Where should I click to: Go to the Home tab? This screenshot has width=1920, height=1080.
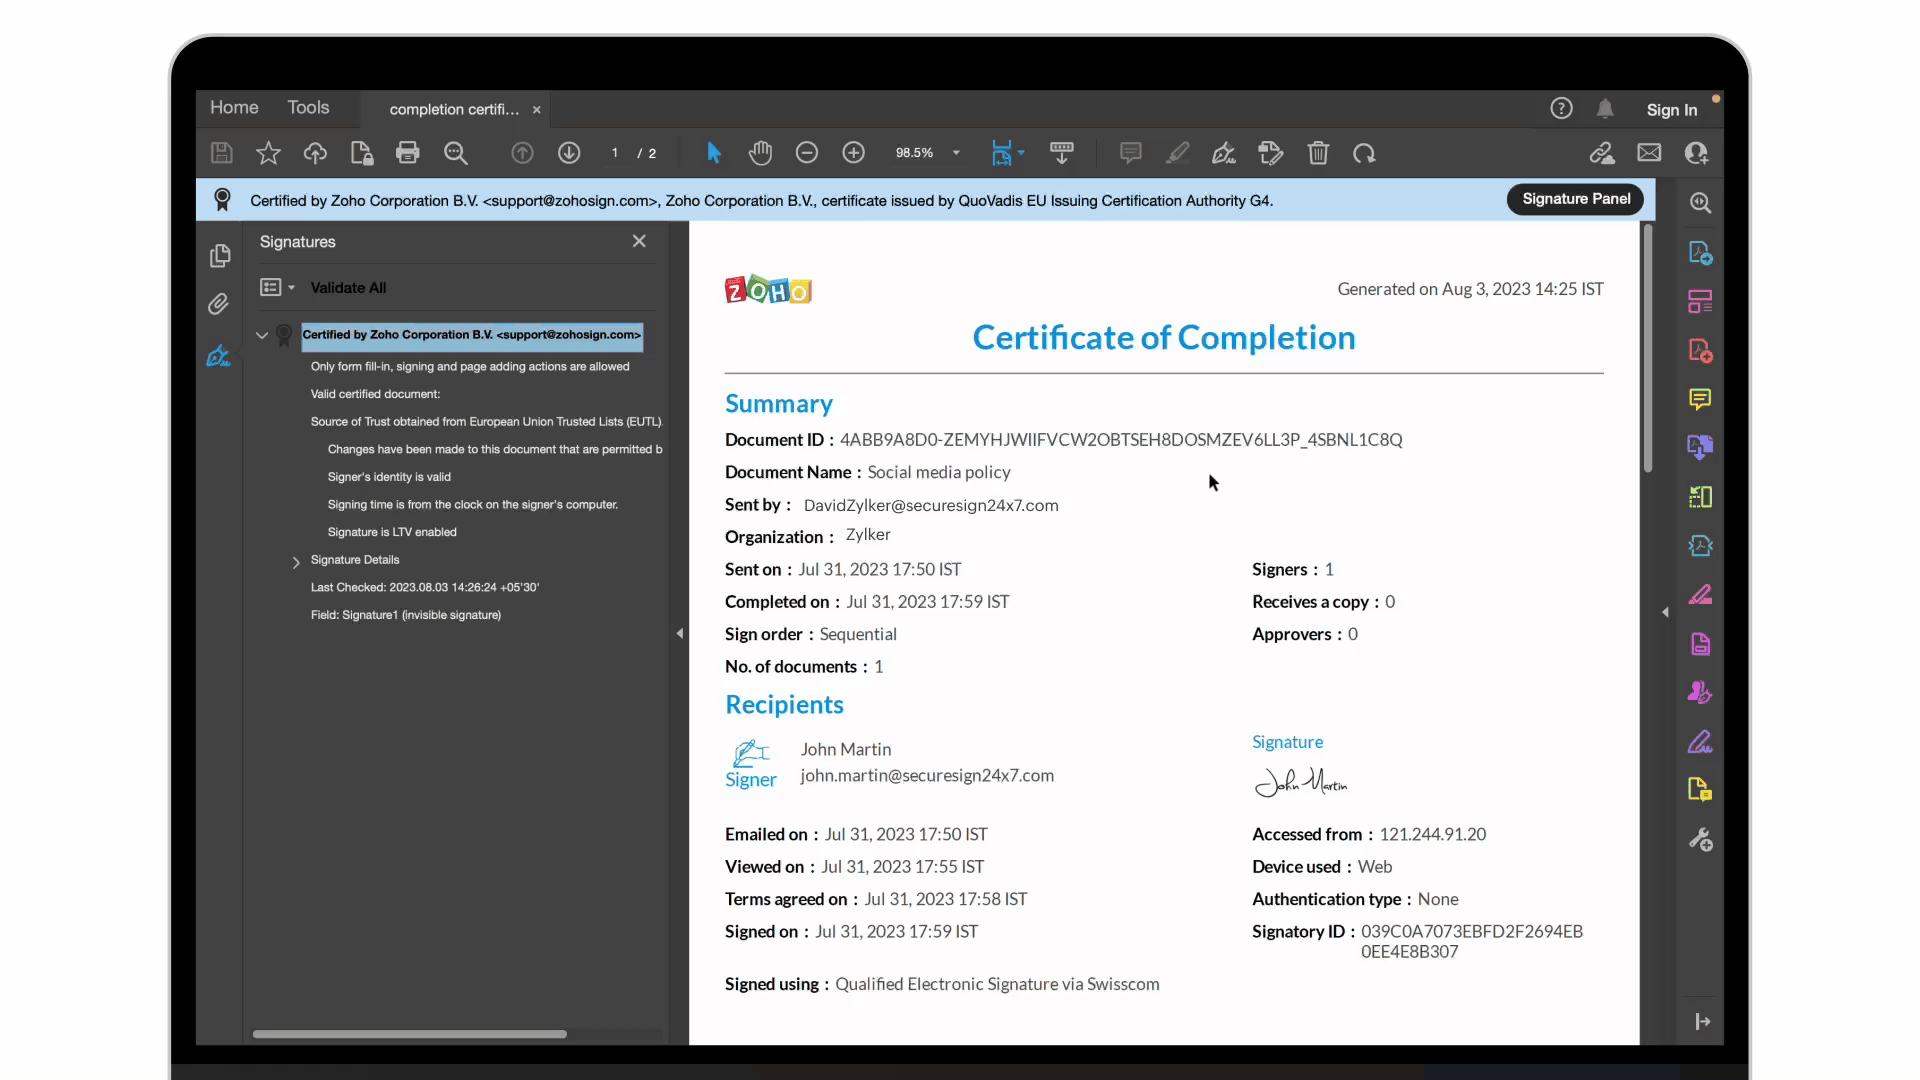pos(234,107)
